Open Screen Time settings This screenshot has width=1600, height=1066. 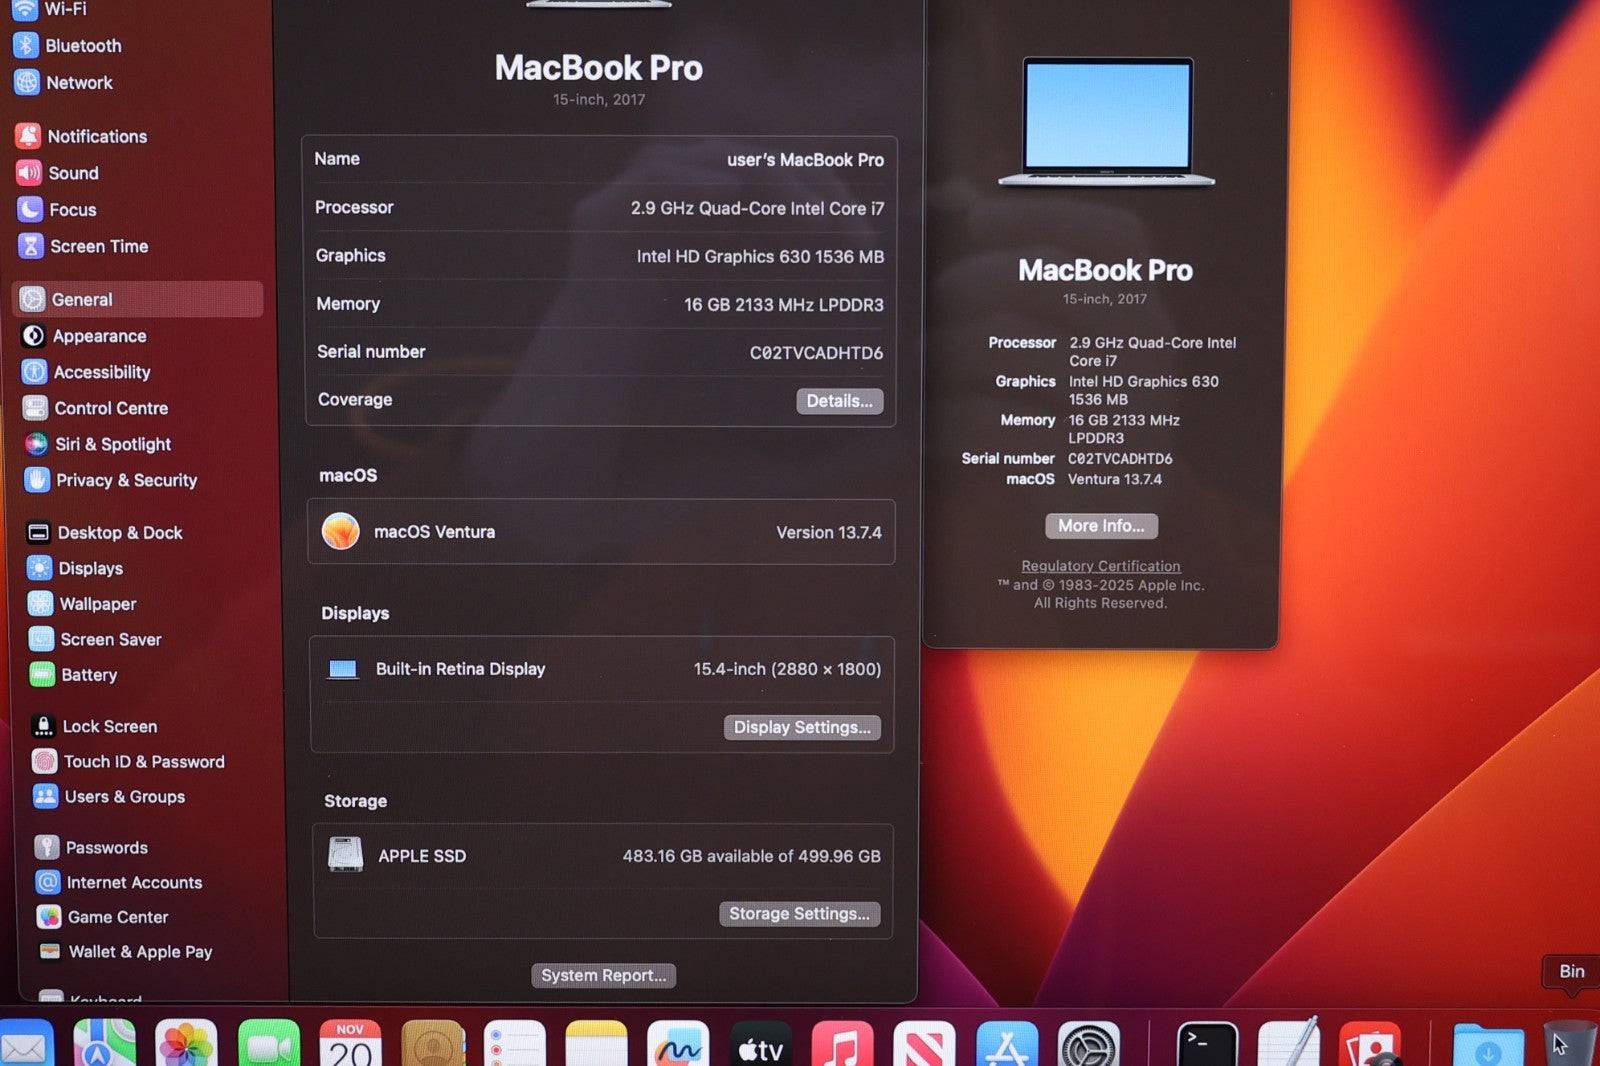(x=98, y=246)
